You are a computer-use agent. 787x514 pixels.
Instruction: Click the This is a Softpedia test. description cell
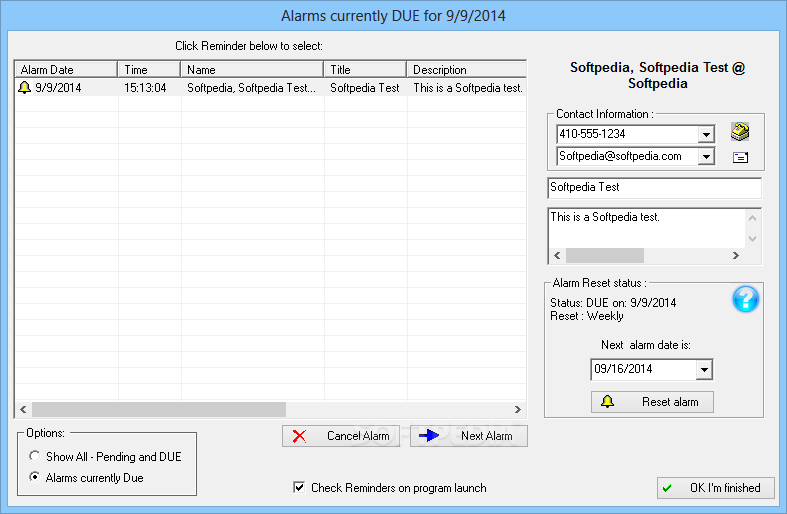tap(468, 88)
